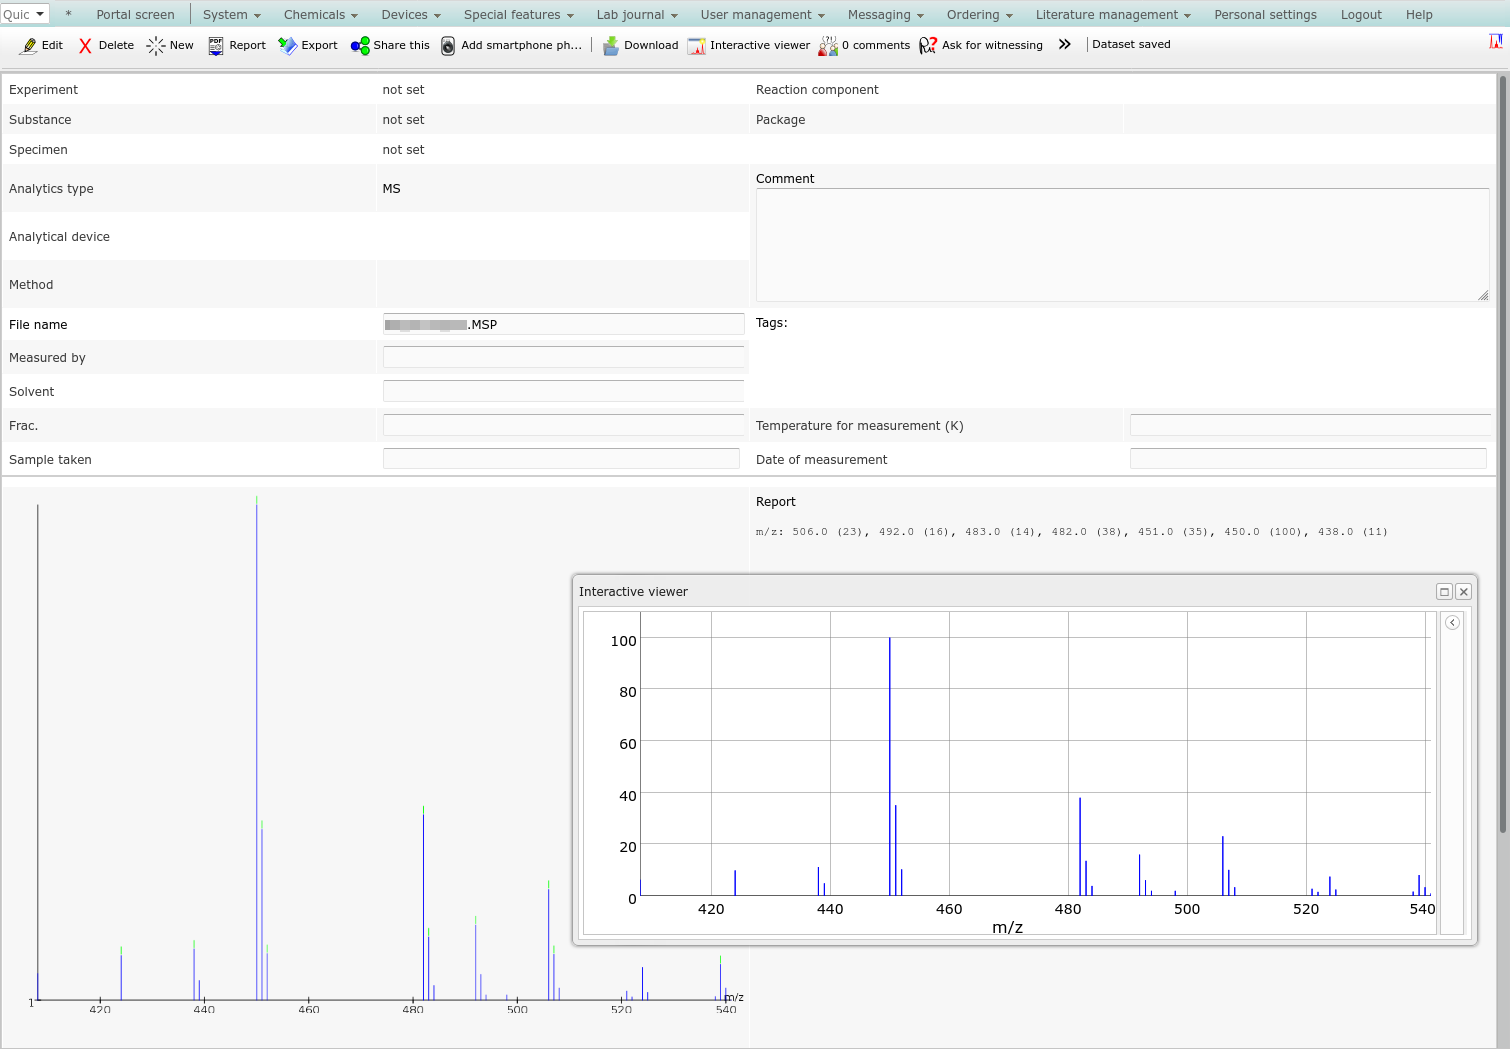This screenshot has height=1049, width=1510.
Task: Open Interactive viewer from the toolbar
Action: click(697, 46)
